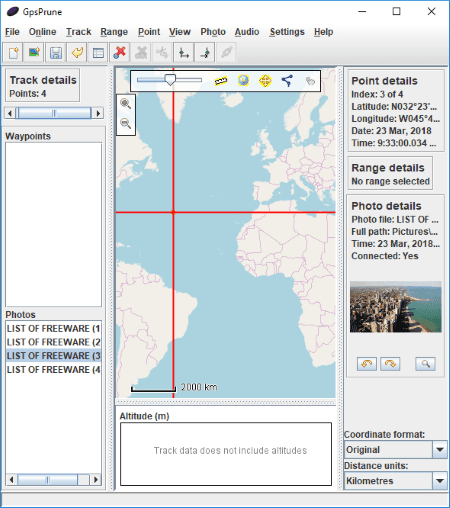This screenshot has height=508, width=450.
Task: Click the rotate photo left button
Action: pyautogui.click(x=367, y=364)
